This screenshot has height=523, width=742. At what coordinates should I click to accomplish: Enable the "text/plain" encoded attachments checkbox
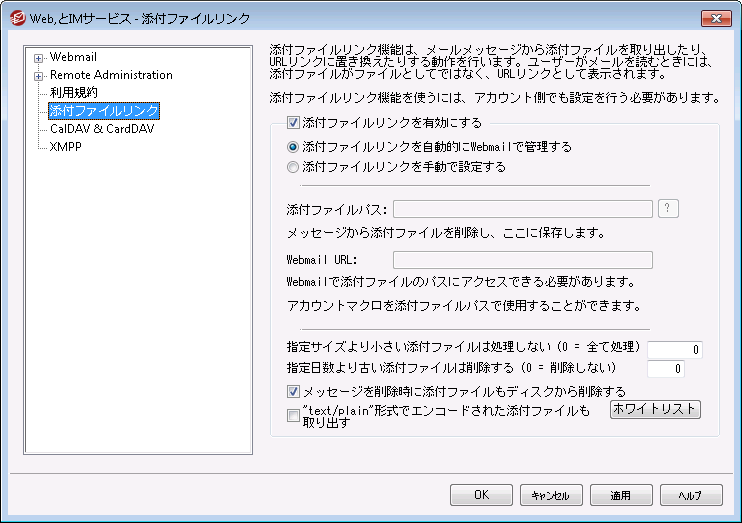(x=293, y=416)
